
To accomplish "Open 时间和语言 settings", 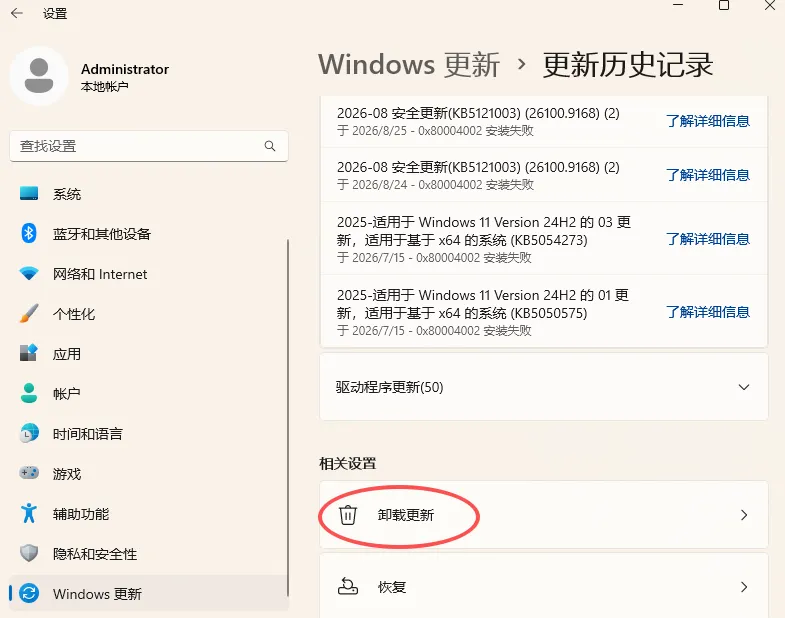I will coord(149,434).
